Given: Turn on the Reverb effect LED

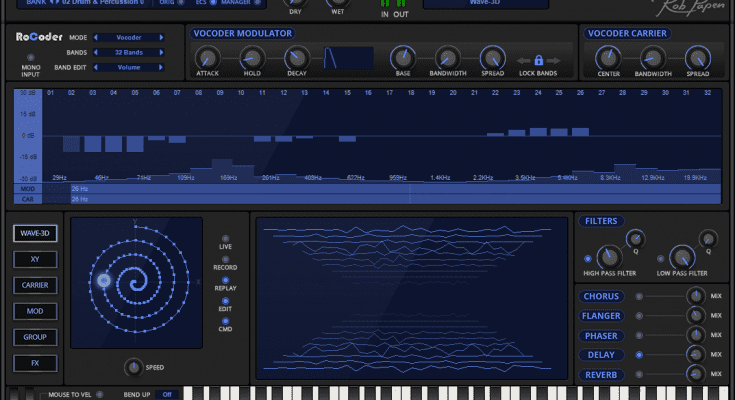Looking at the screenshot, I should click(x=639, y=374).
